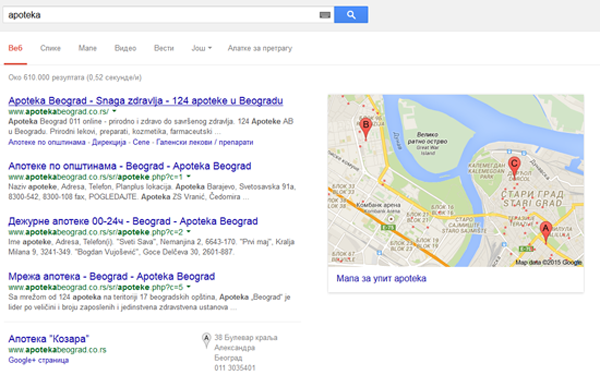Open result Дежурне апотеке 00-24ч - Beograd

(x=133, y=221)
